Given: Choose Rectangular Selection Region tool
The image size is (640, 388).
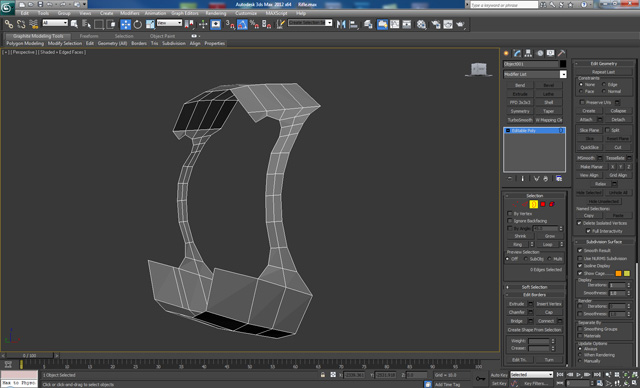Looking at the screenshot, I should (x=99, y=24).
